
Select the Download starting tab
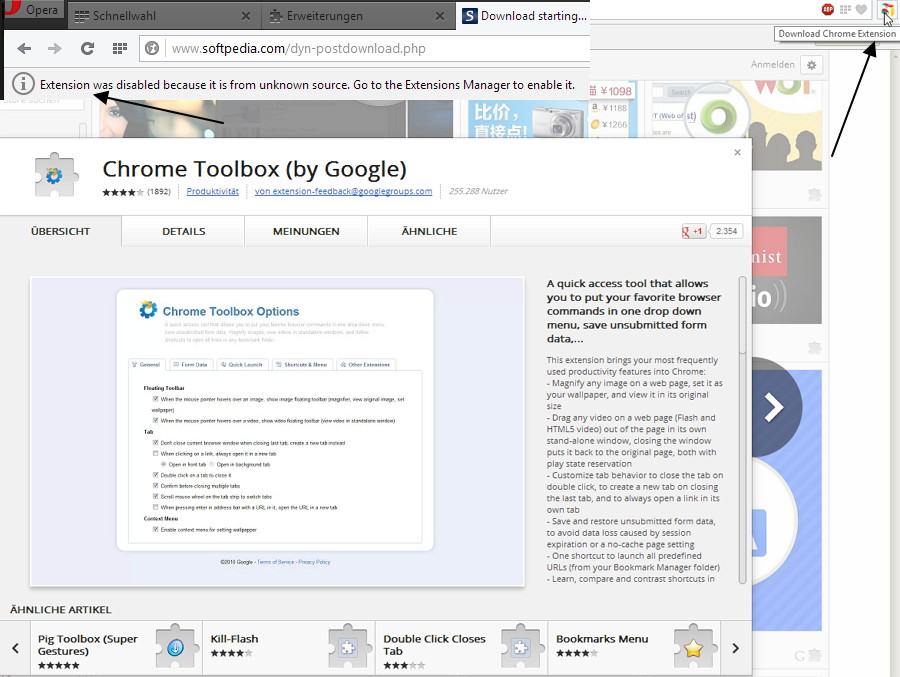point(523,16)
